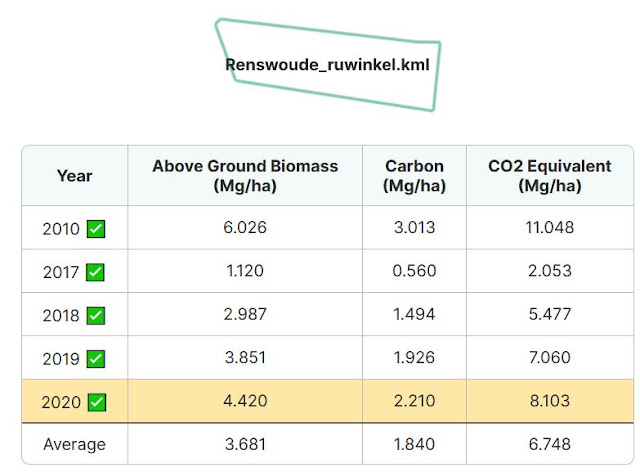Click the Average row label
The image size is (640, 472).
pyautogui.click(x=75, y=444)
